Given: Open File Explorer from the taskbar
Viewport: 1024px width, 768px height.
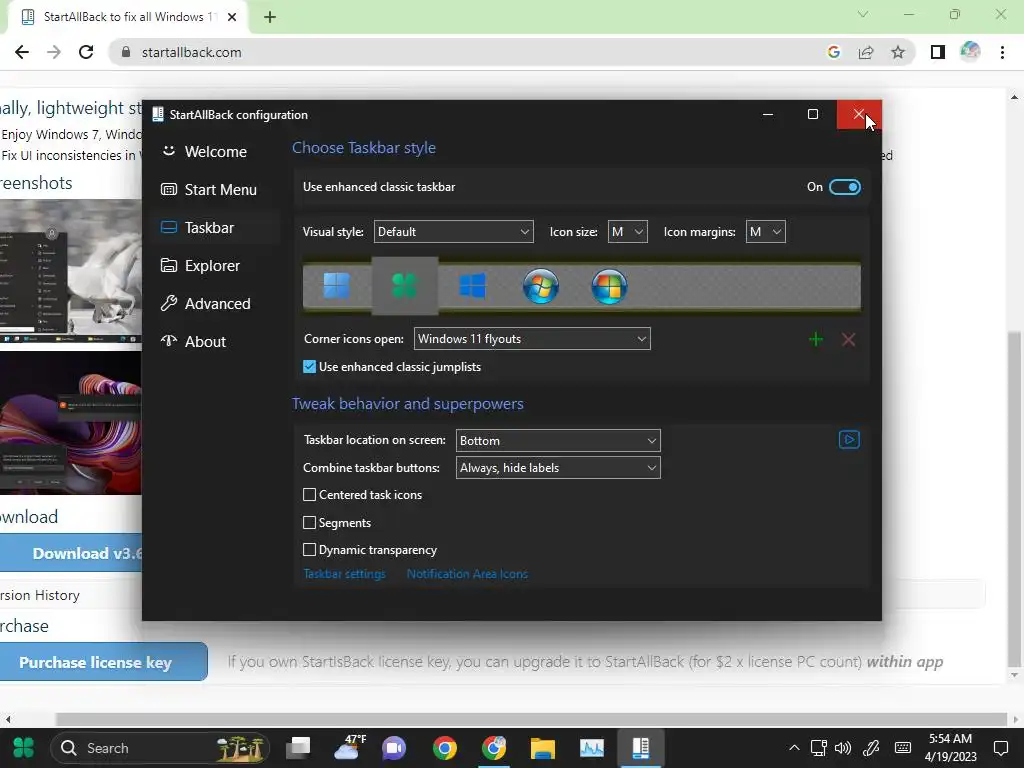Looking at the screenshot, I should [x=543, y=748].
